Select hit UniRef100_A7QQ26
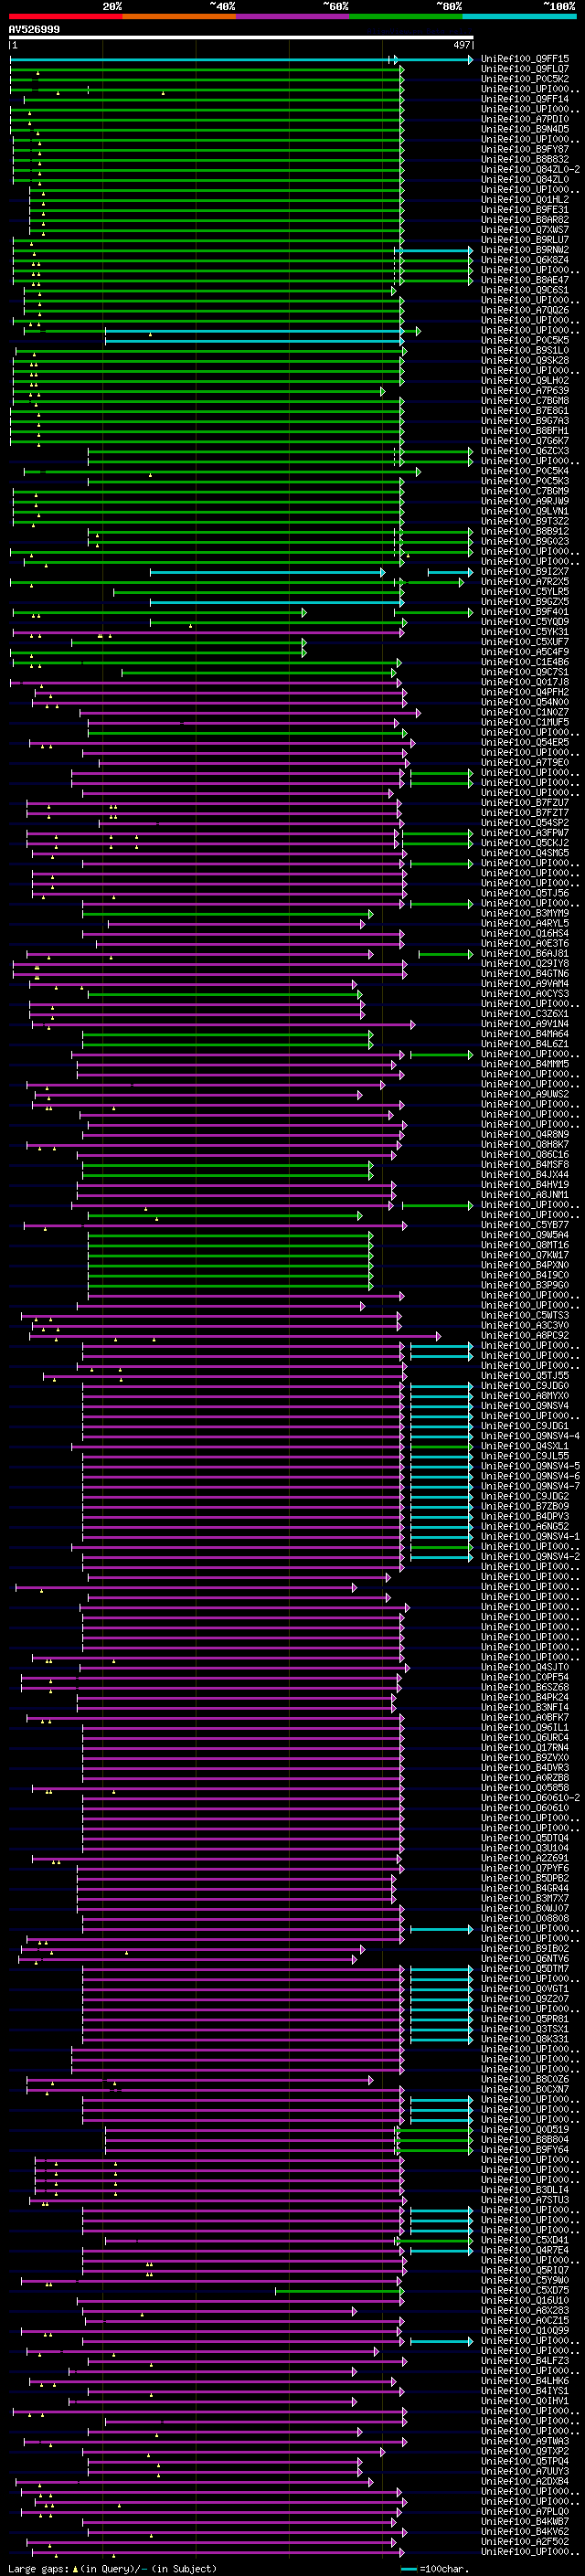This screenshot has height=2576, width=585. click(x=525, y=311)
